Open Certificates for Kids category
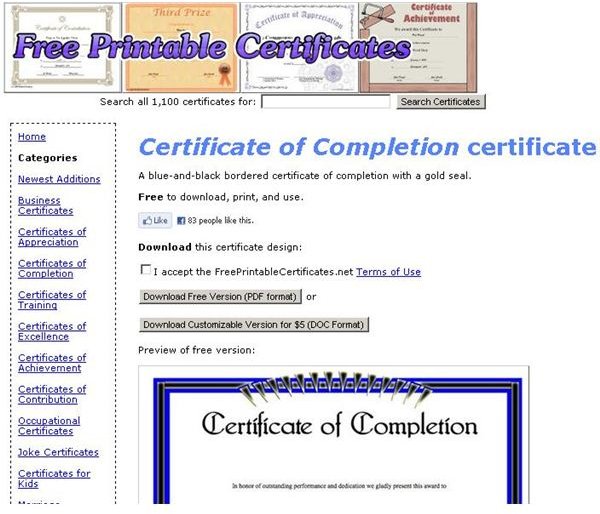This screenshot has width=600, height=514. 54,478
